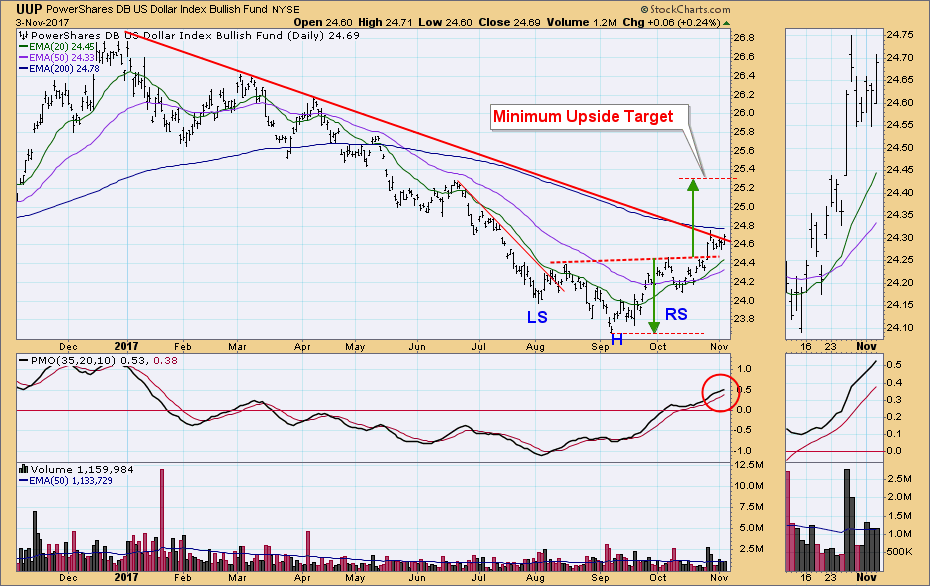Click the tallest black volume bar in zoom panel
Screen dimensions: 930x586
(846, 520)
